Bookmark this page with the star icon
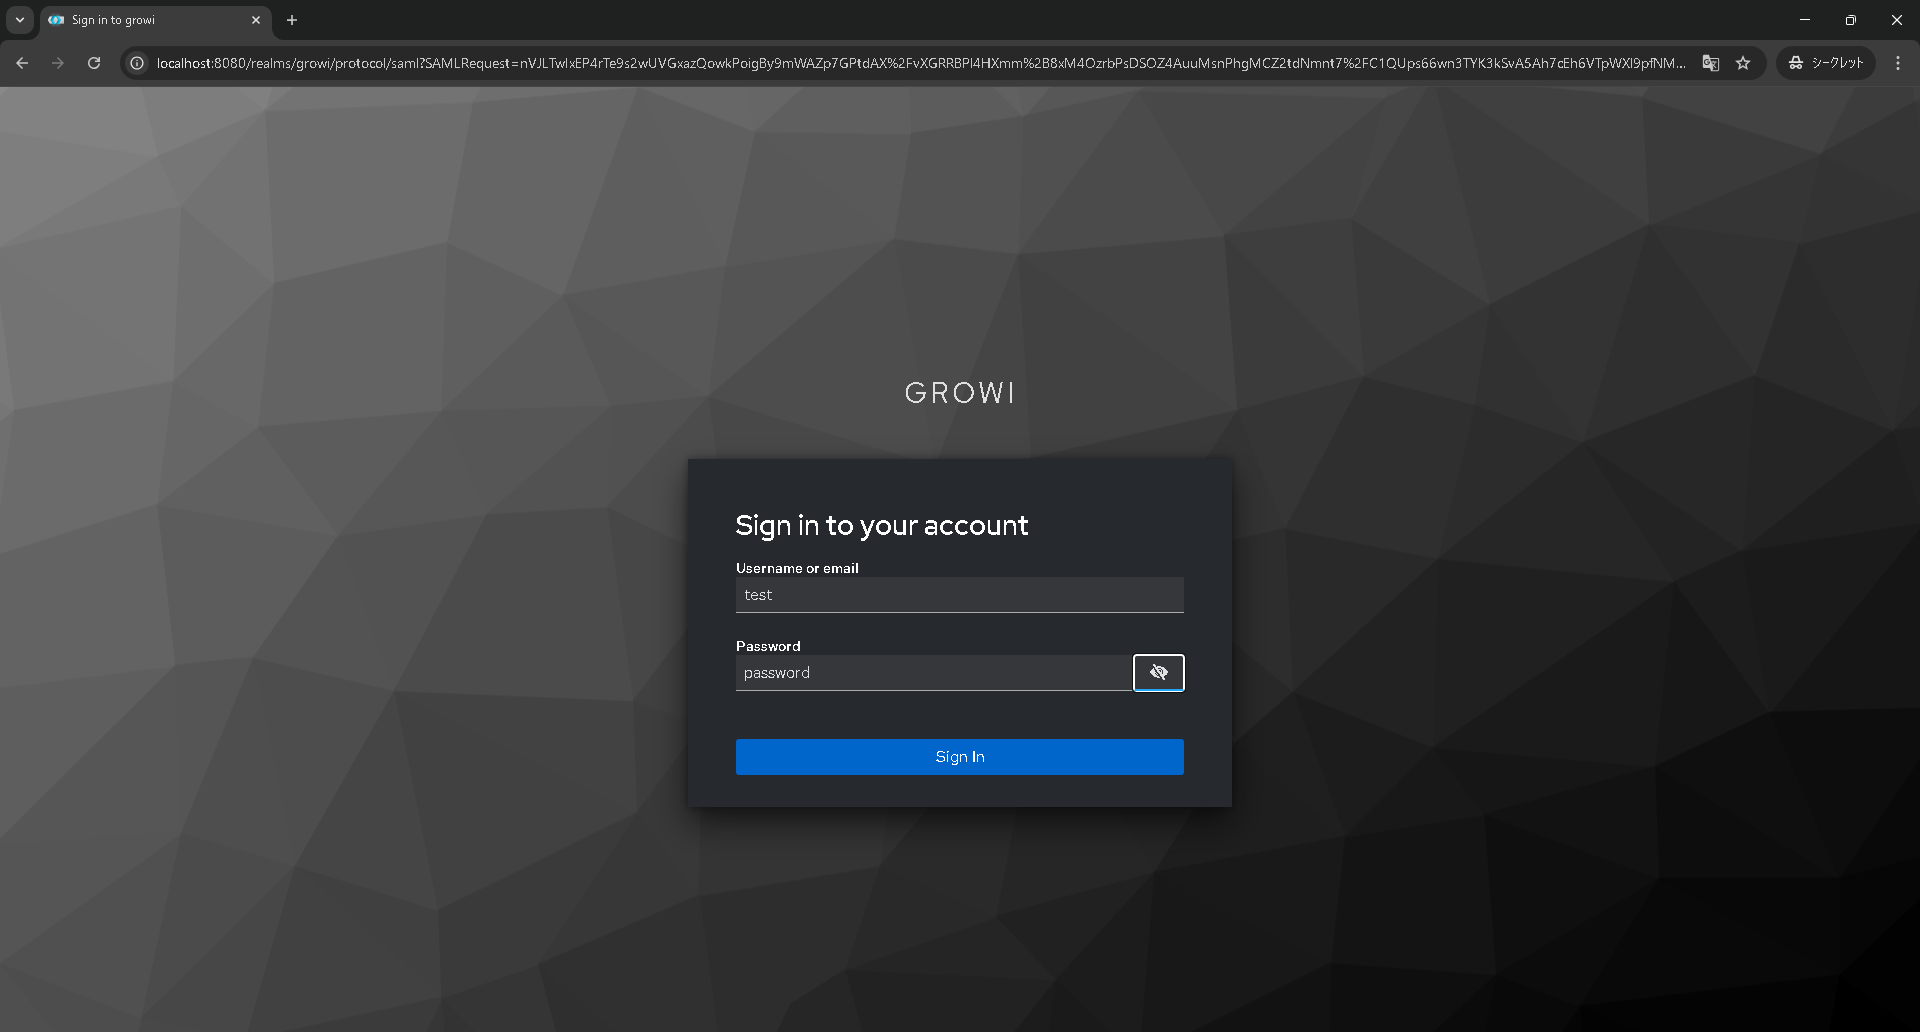Screen dimensions: 1920x1032 point(1743,63)
